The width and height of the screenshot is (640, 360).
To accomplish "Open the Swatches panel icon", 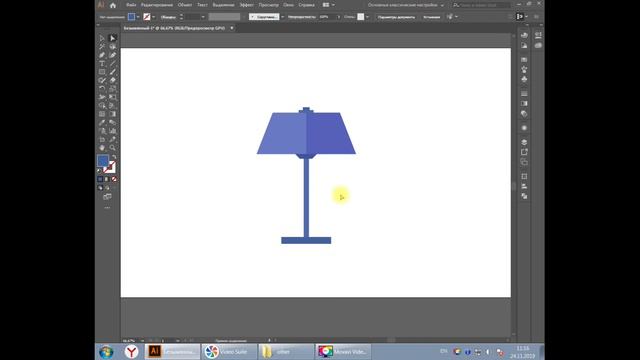I will pyautogui.click(x=524, y=60).
